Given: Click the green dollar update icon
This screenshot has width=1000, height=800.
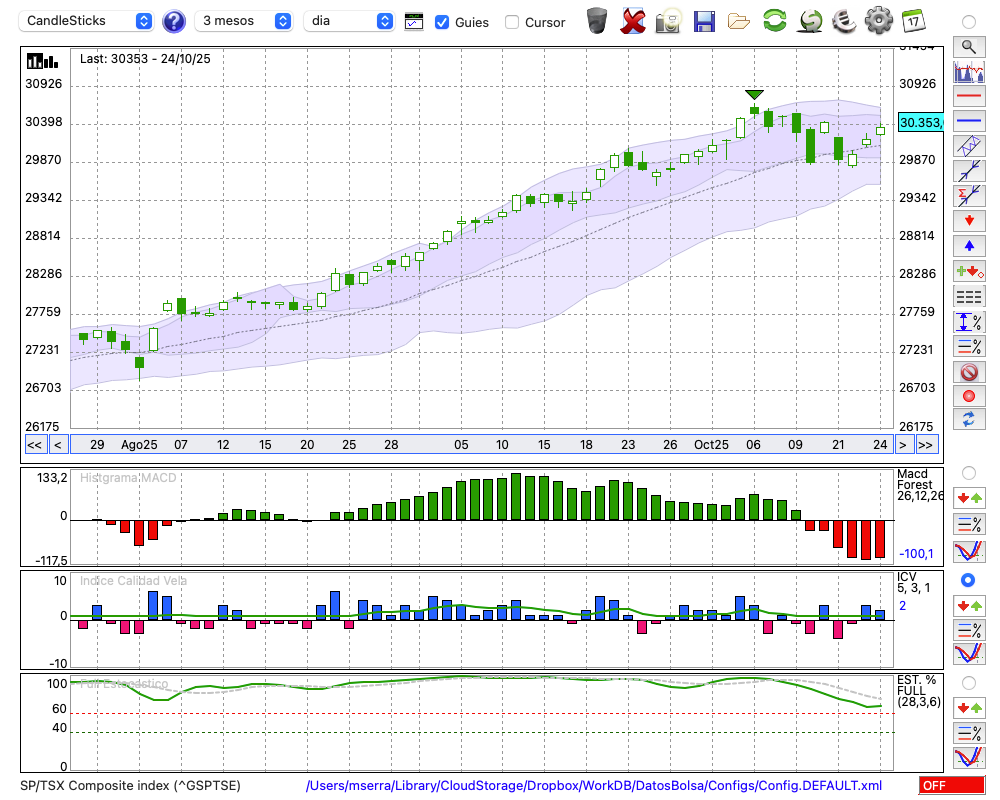Looking at the screenshot, I should (811, 20).
